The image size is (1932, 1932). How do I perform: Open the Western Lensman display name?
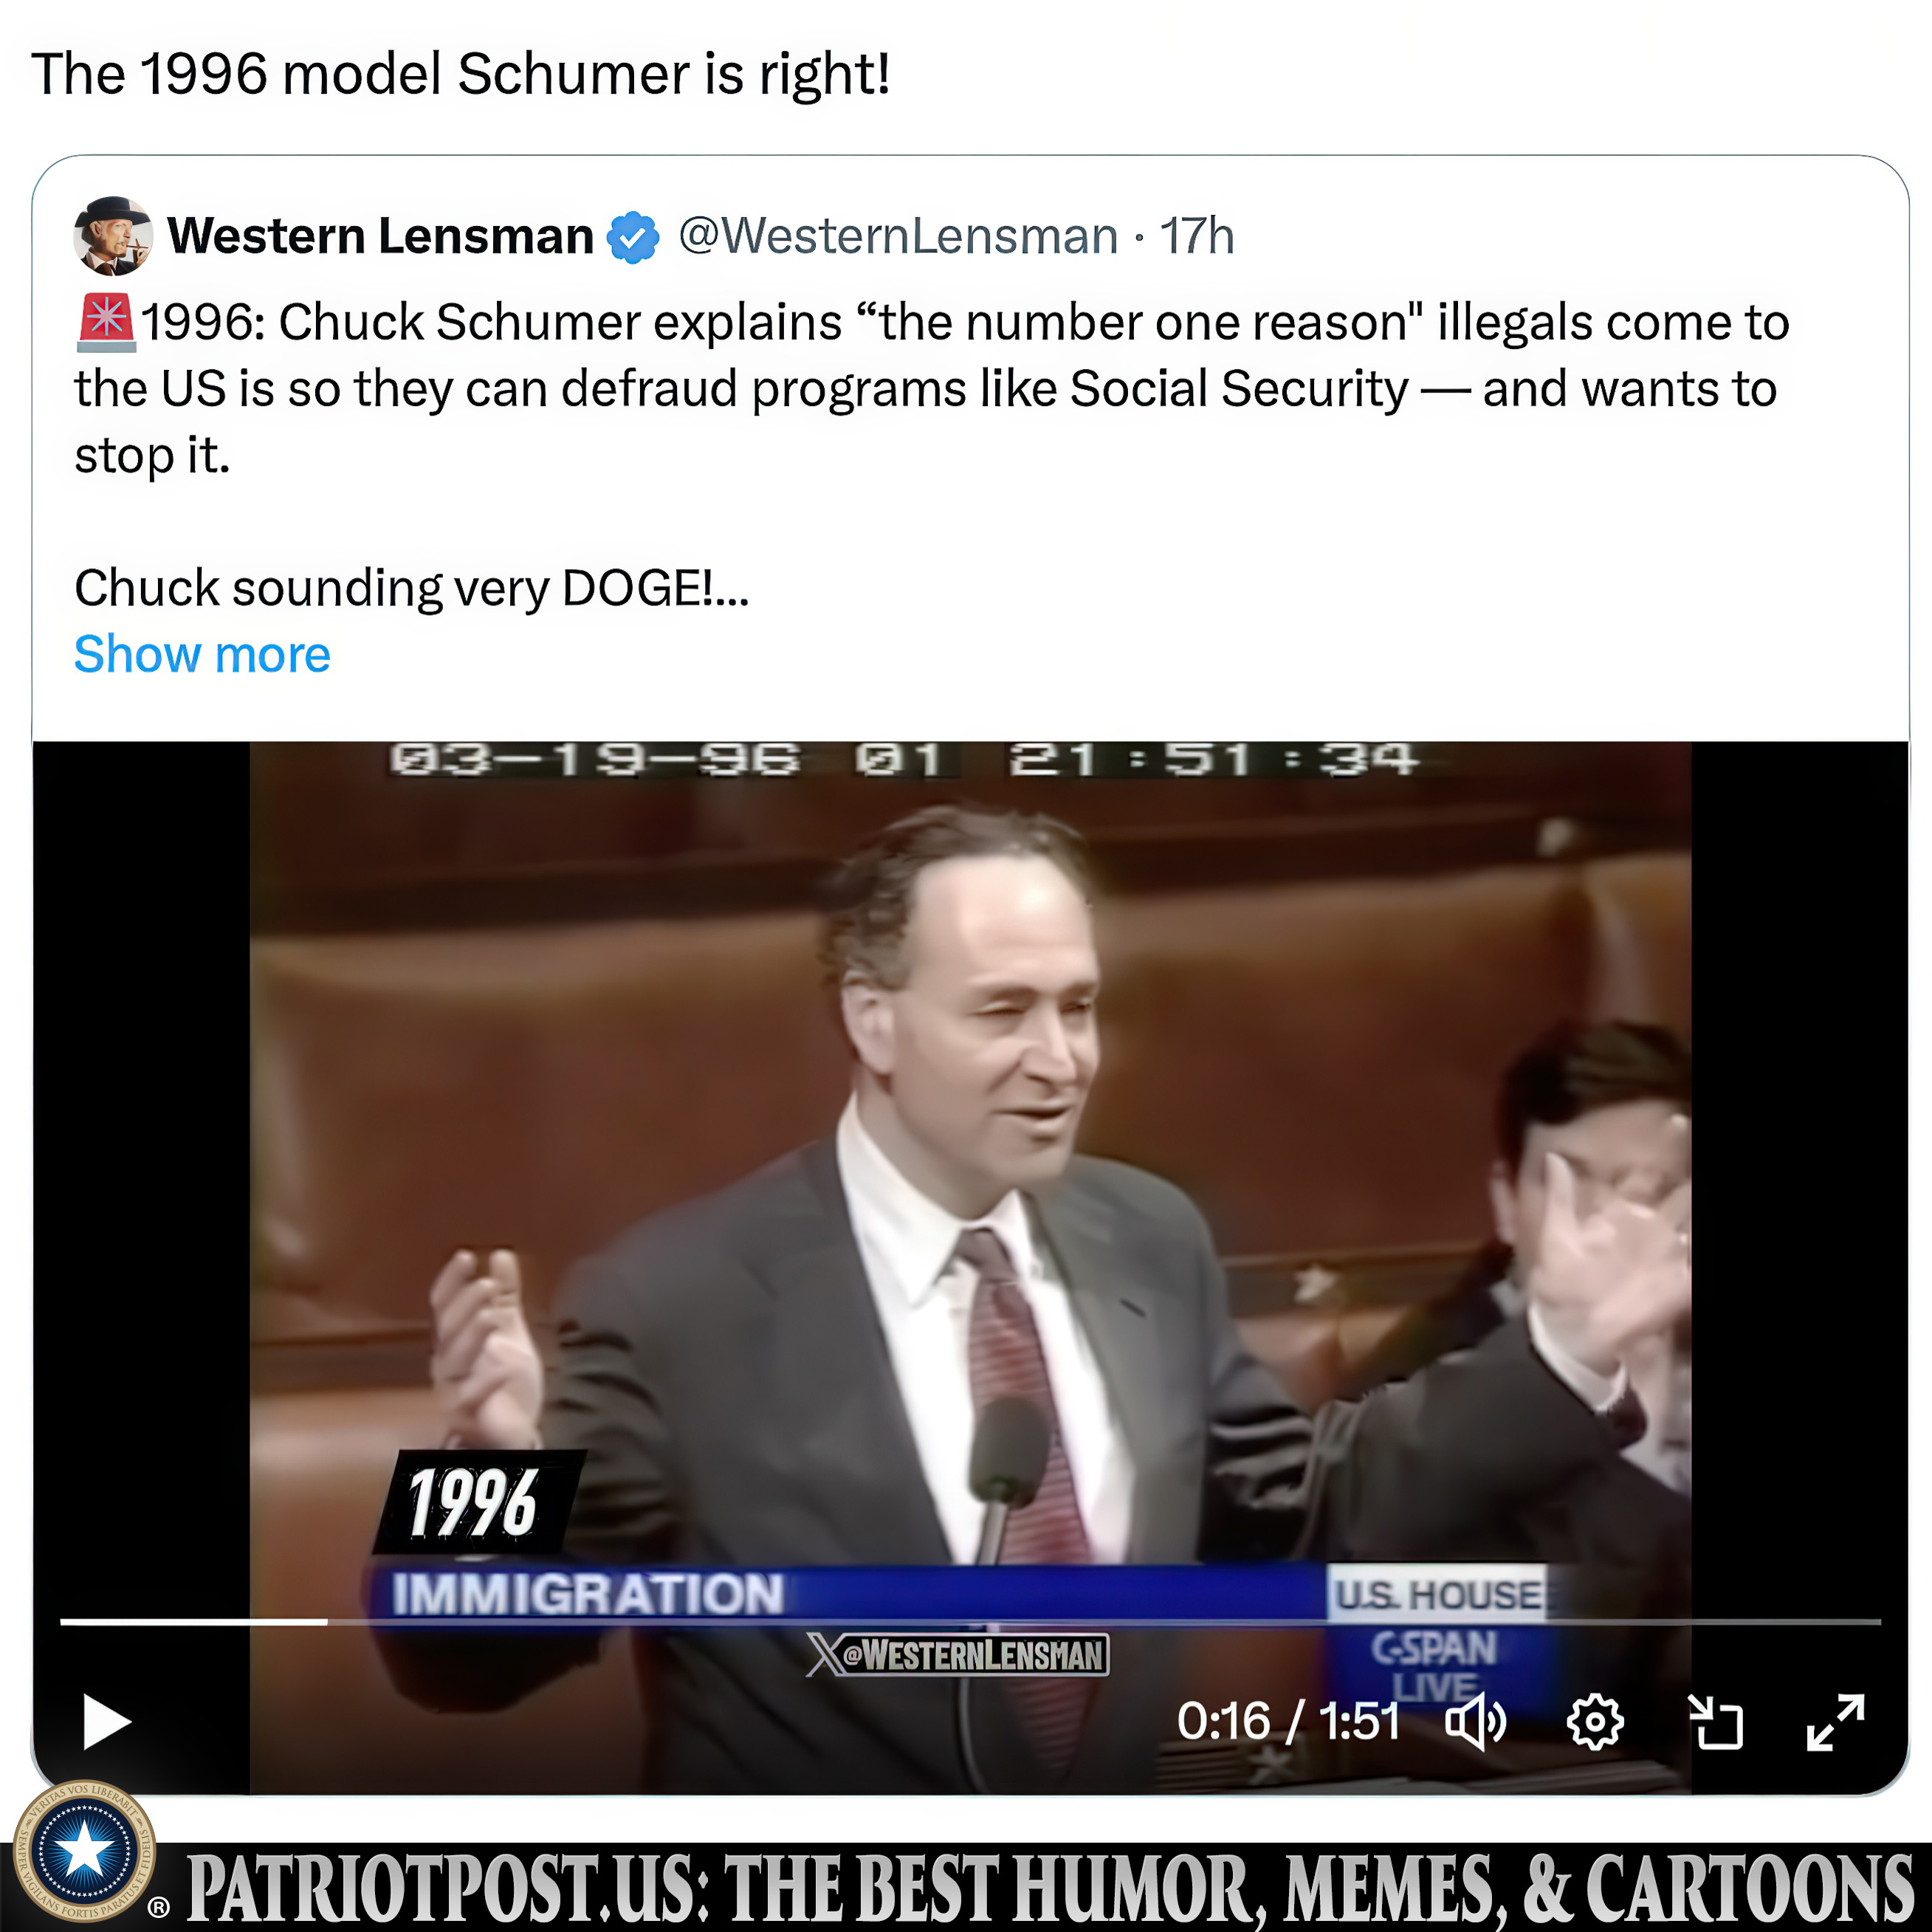pyautogui.click(x=380, y=236)
